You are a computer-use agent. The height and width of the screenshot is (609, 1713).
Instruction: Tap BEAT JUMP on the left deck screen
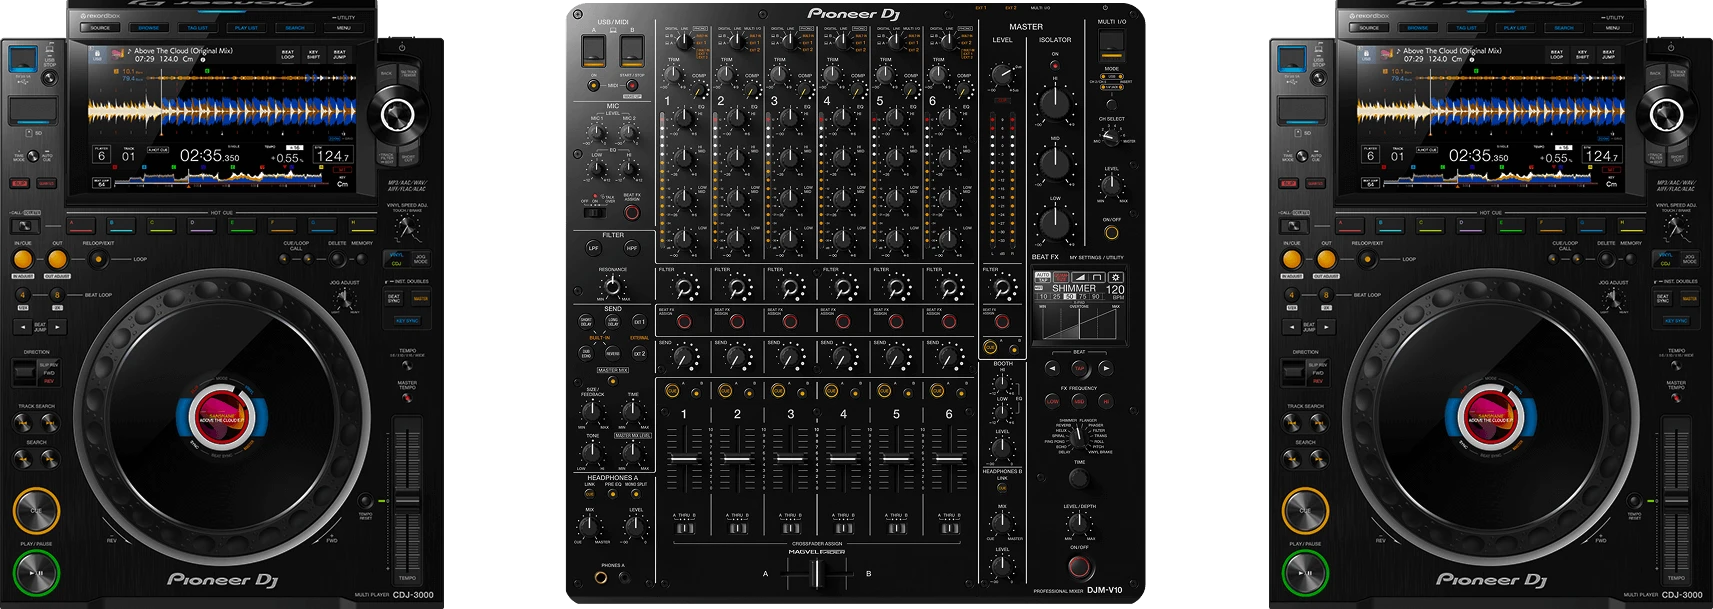point(340,54)
